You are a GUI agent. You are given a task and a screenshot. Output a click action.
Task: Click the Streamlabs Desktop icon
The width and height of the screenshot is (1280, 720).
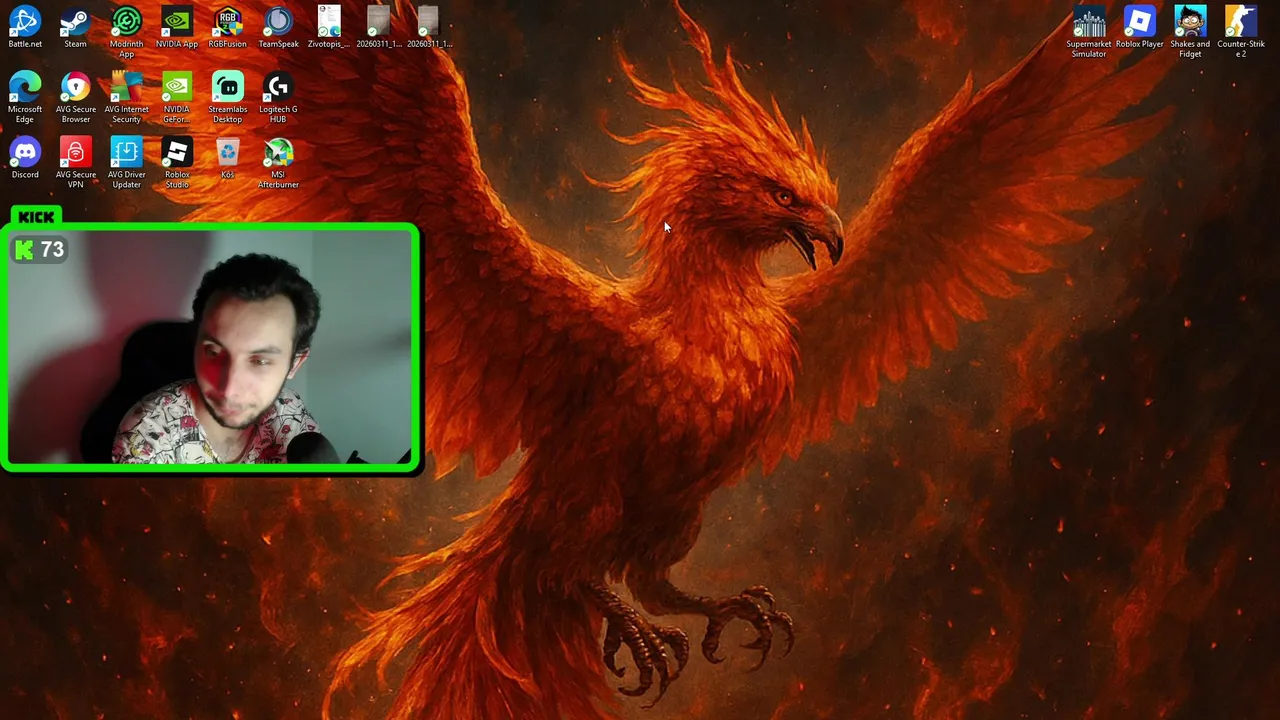pos(228,97)
